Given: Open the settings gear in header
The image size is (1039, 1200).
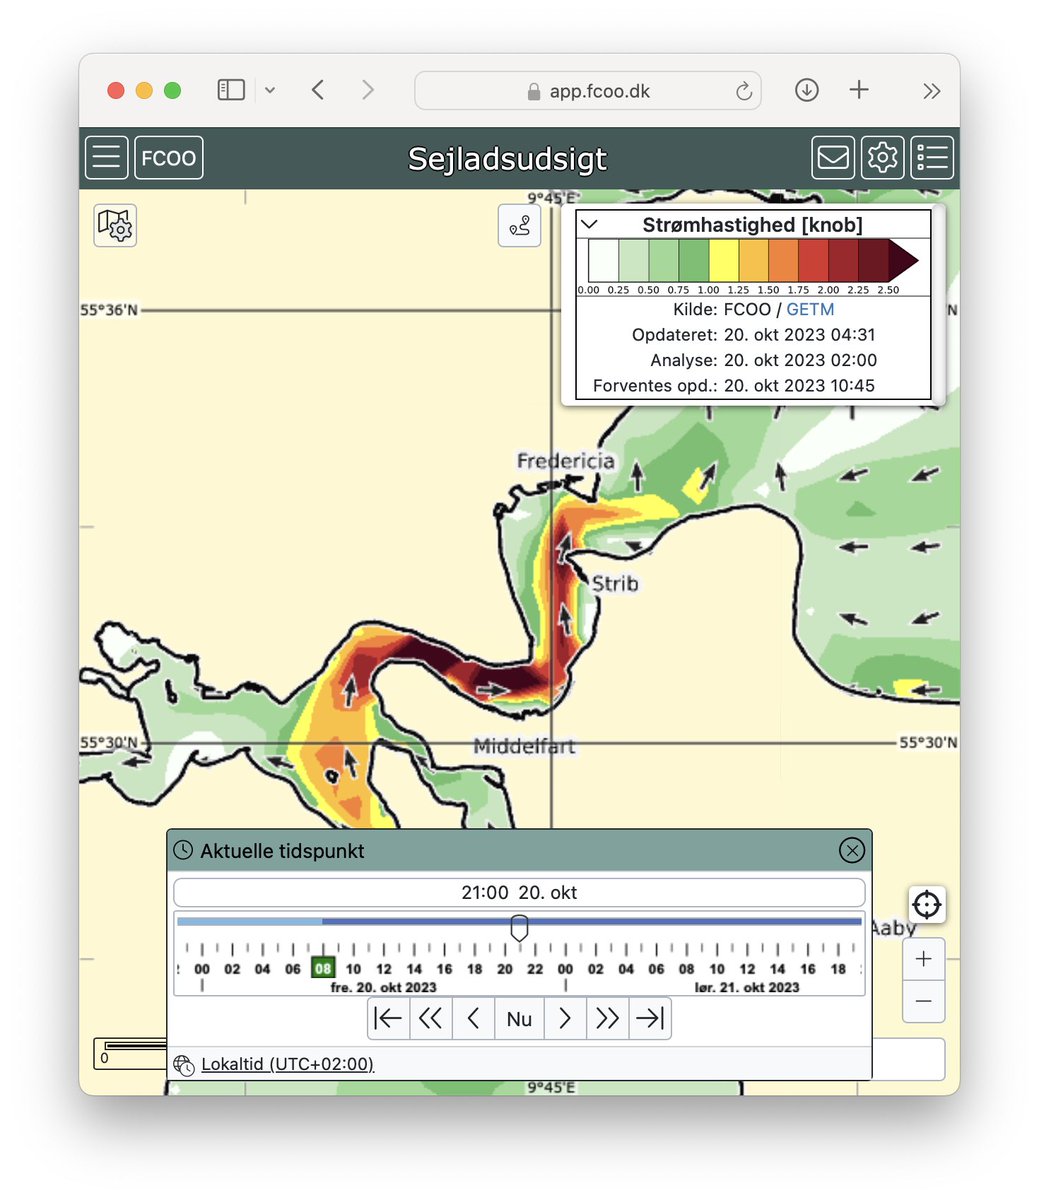Looking at the screenshot, I should tap(882, 158).
